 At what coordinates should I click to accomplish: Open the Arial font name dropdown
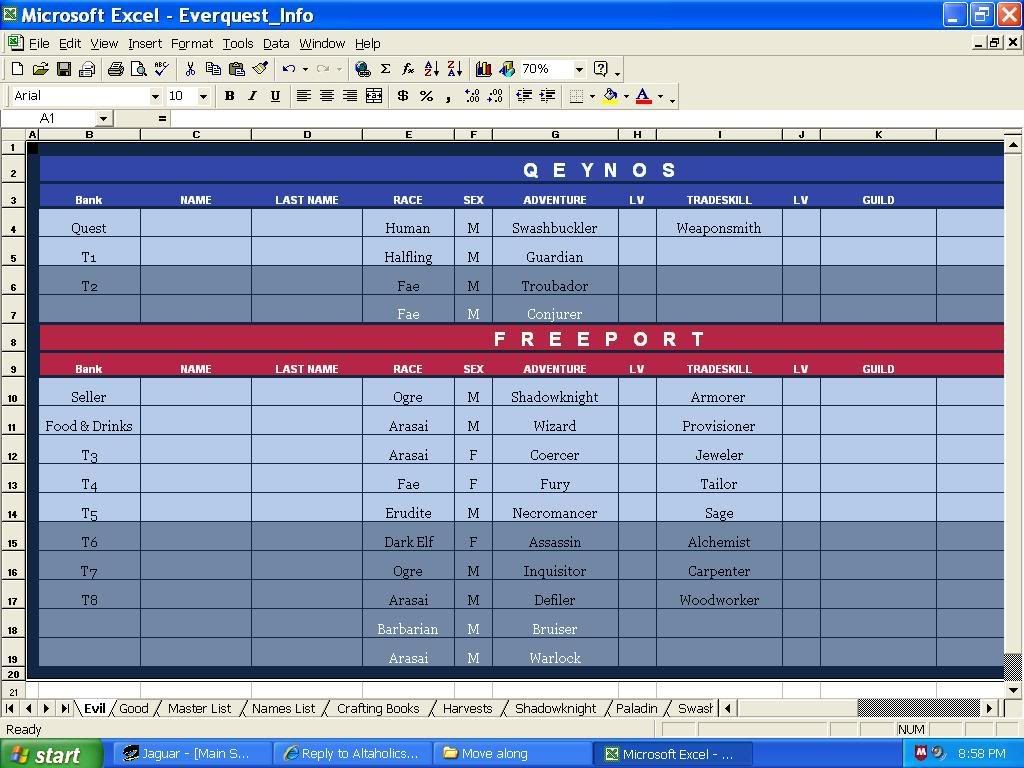(155, 96)
